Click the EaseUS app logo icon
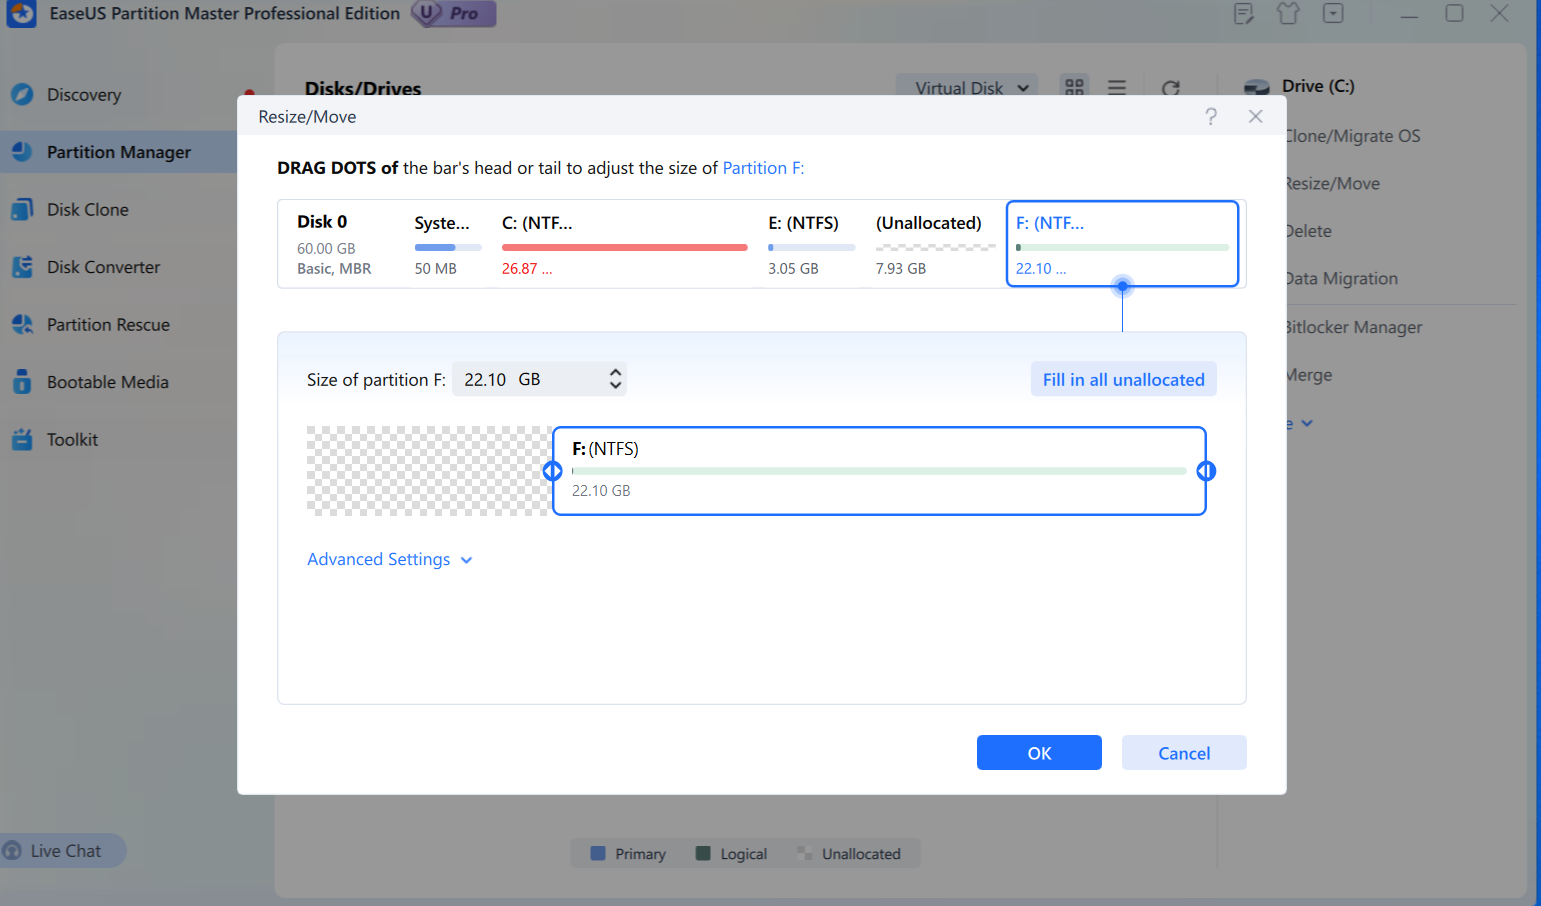 coord(21,14)
